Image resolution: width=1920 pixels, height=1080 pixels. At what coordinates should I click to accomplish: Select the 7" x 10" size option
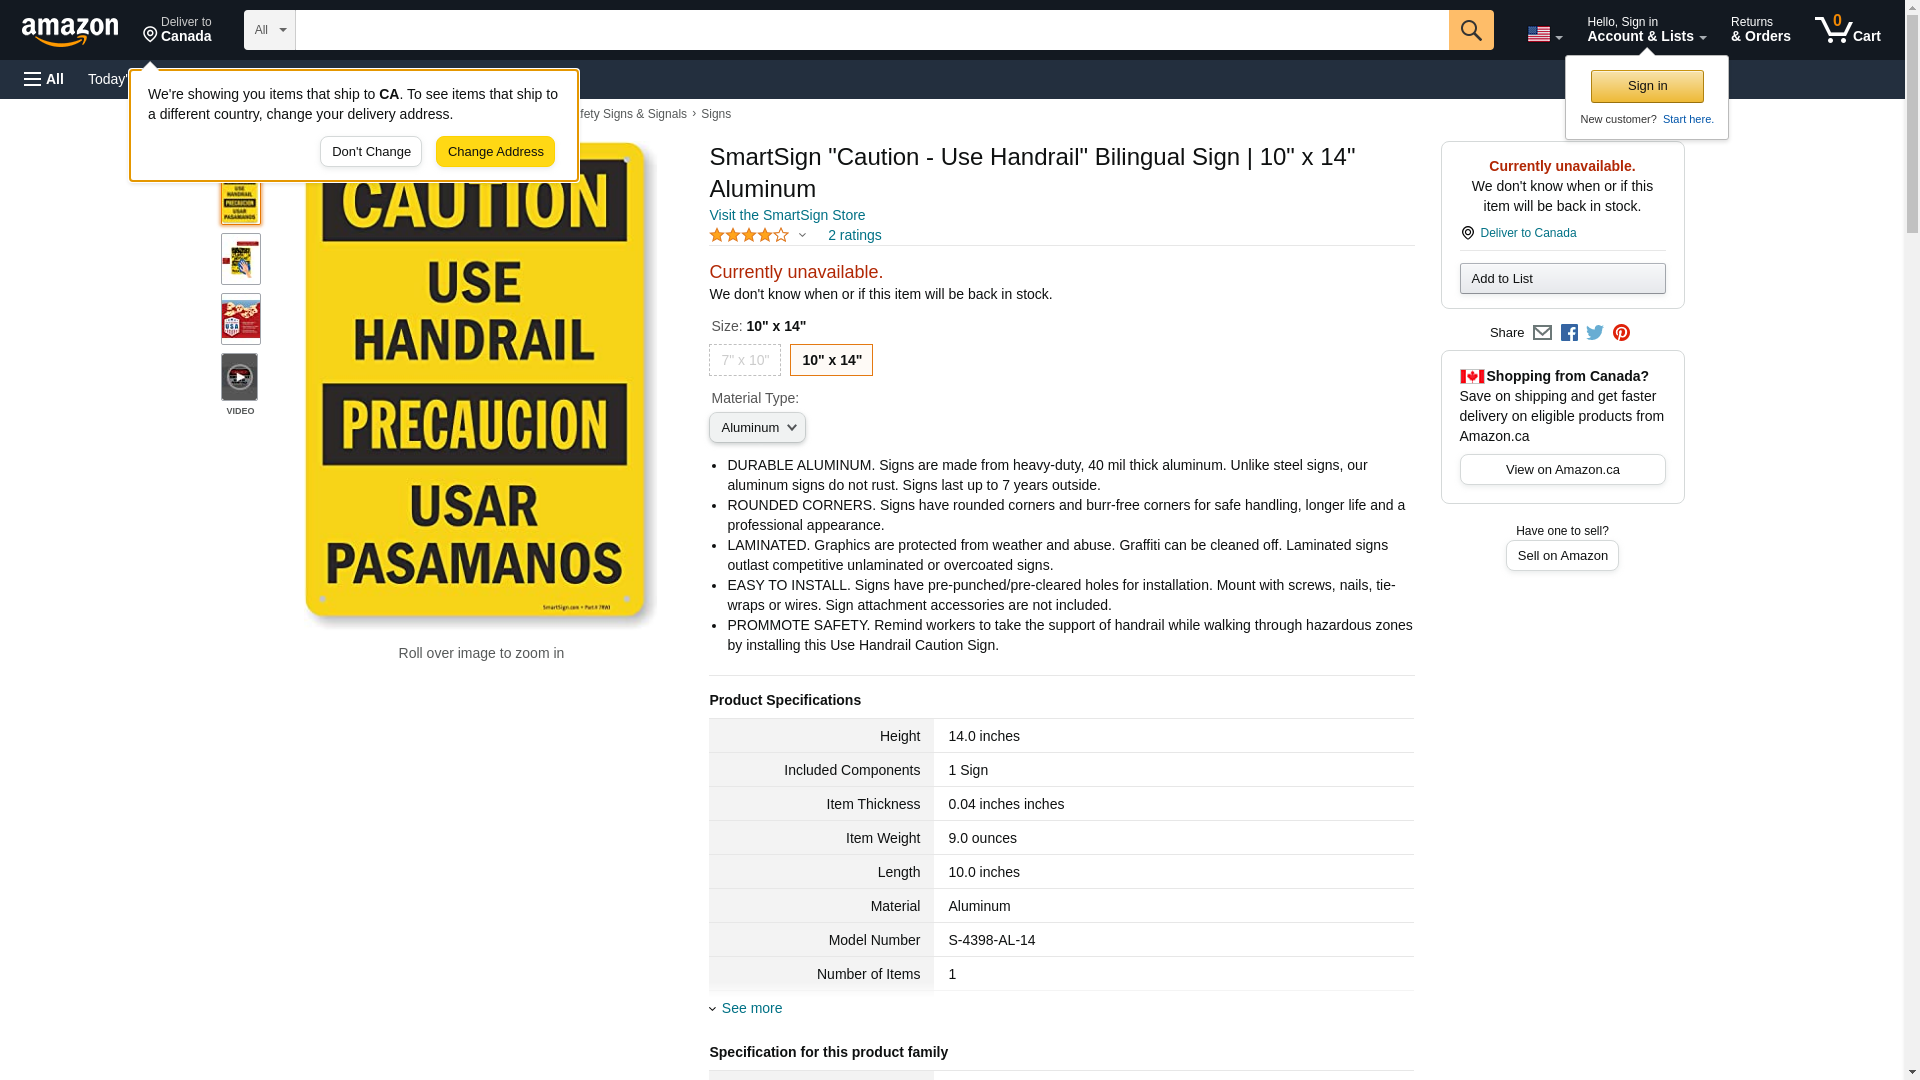tap(745, 360)
